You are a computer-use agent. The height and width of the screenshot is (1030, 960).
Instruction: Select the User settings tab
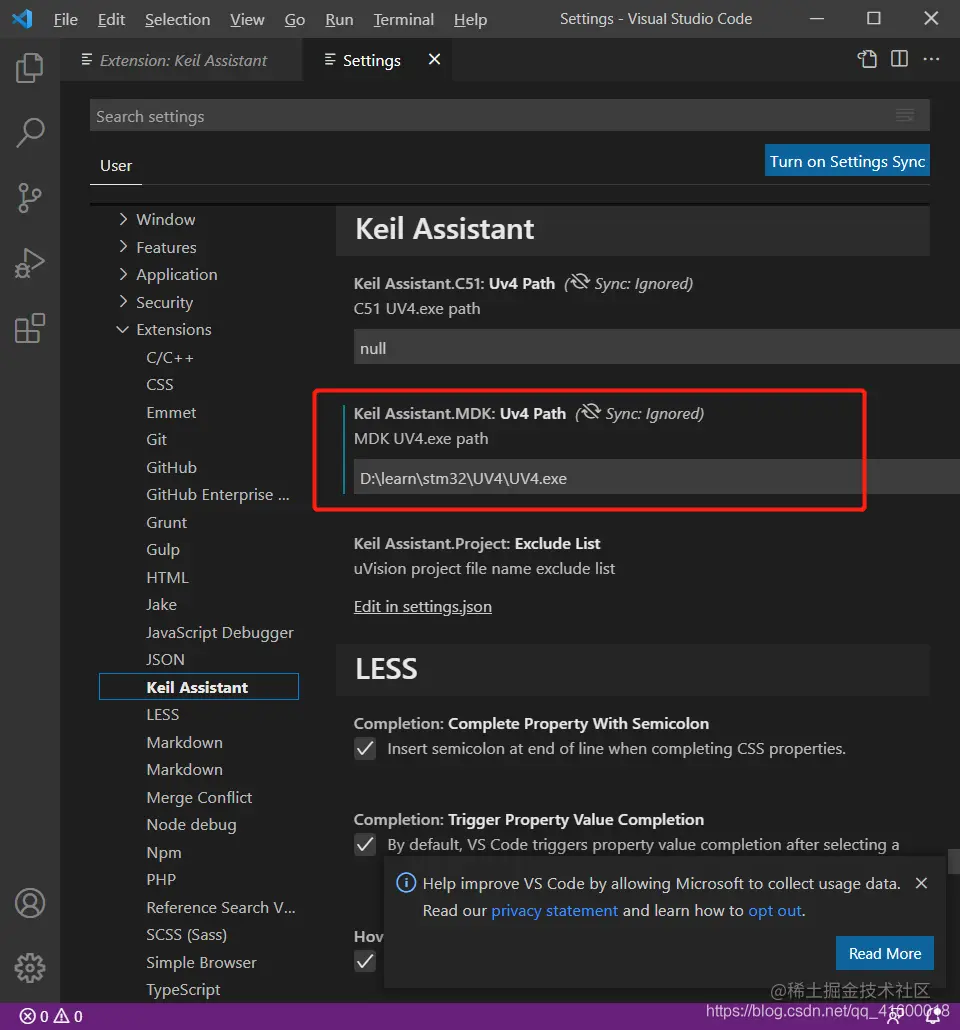[x=116, y=166]
